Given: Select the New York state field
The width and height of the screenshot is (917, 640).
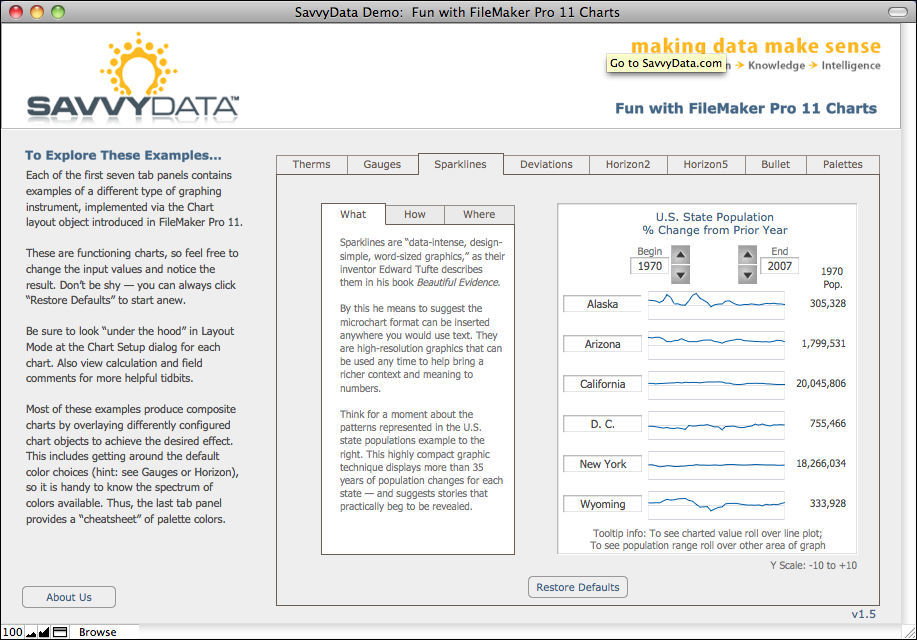Looking at the screenshot, I should tap(602, 464).
